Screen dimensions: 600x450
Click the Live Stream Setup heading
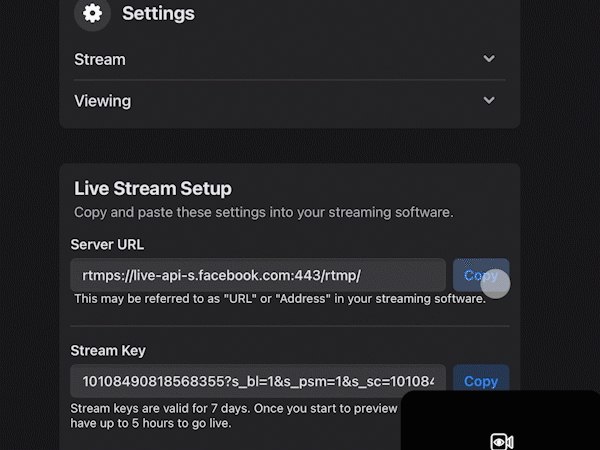tap(153, 188)
